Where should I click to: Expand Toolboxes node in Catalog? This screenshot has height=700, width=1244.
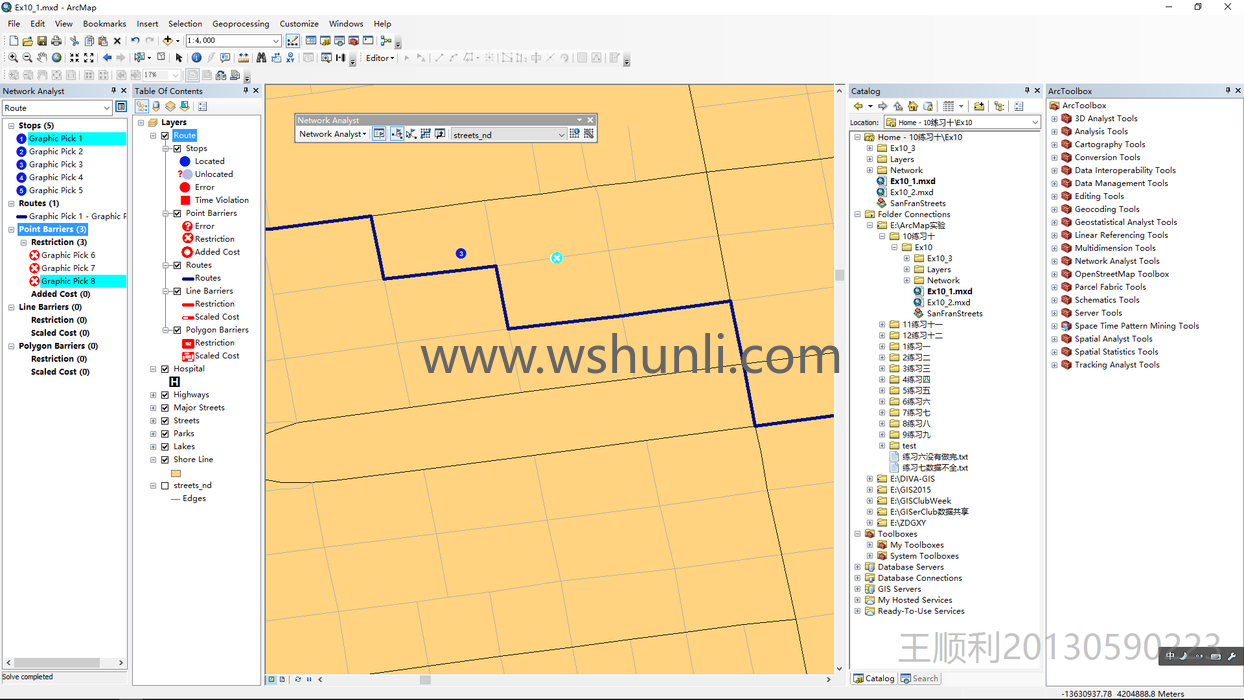point(858,534)
